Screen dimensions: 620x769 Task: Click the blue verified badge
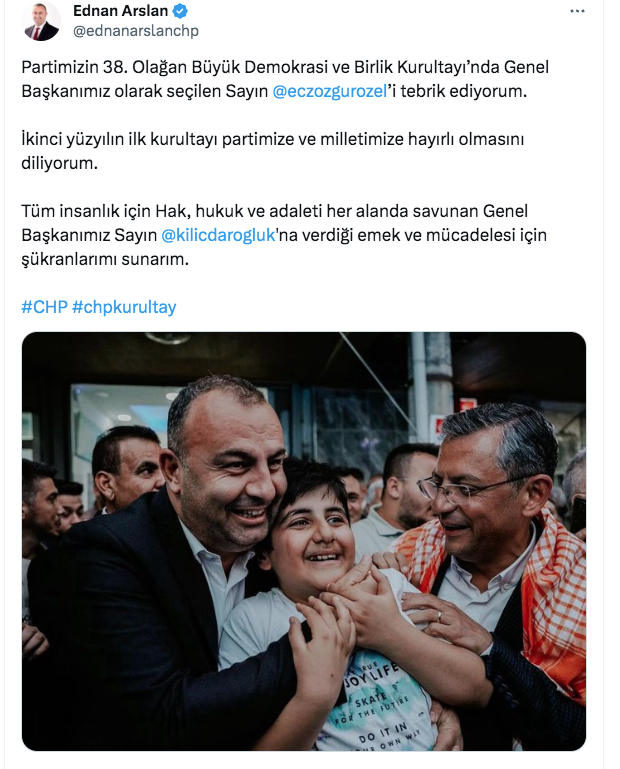[180, 10]
